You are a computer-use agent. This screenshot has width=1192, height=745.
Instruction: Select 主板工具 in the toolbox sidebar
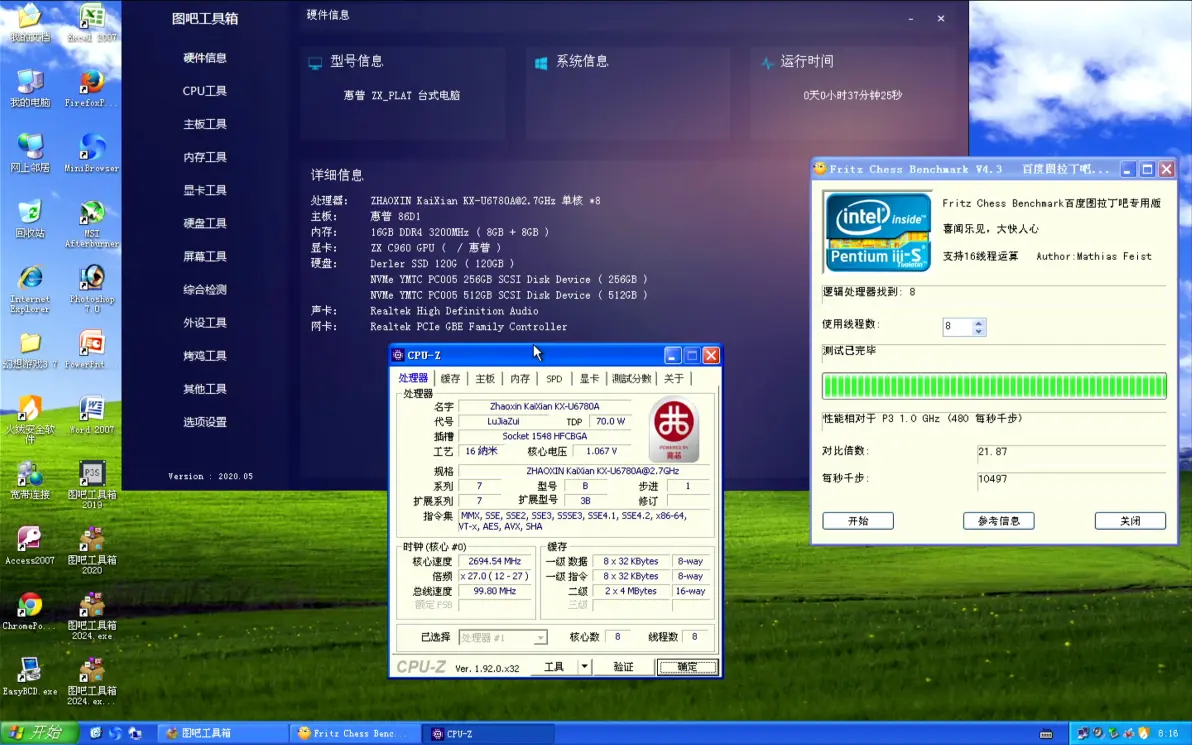click(x=204, y=124)
